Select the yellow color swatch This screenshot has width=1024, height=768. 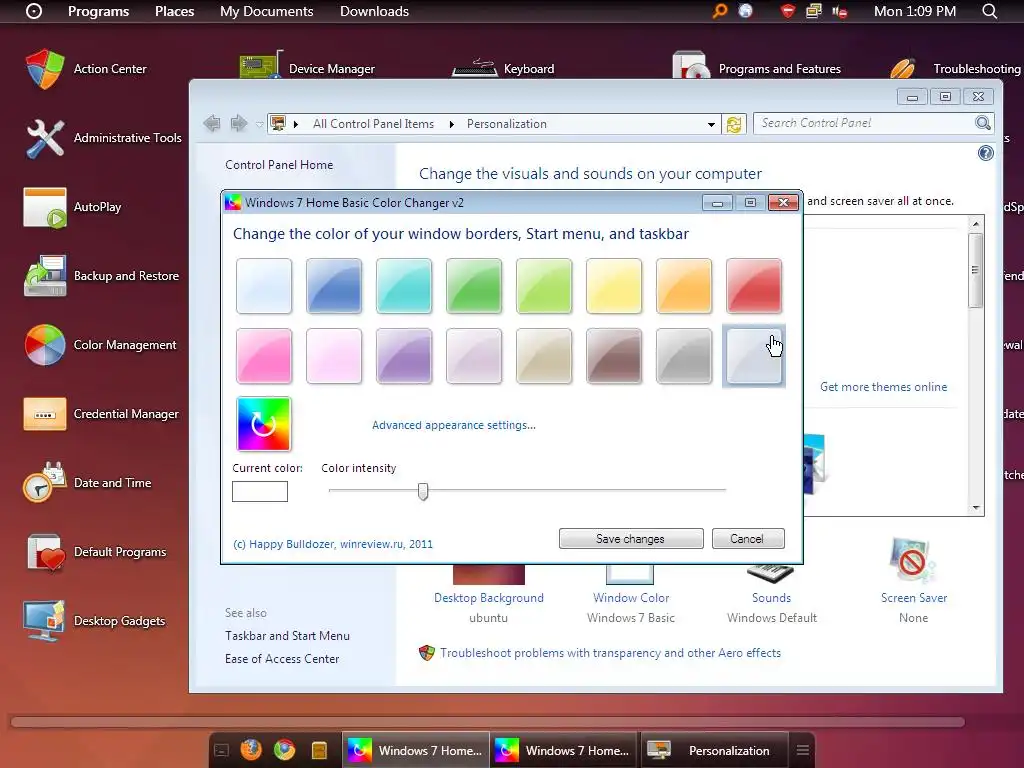(614, 285)
